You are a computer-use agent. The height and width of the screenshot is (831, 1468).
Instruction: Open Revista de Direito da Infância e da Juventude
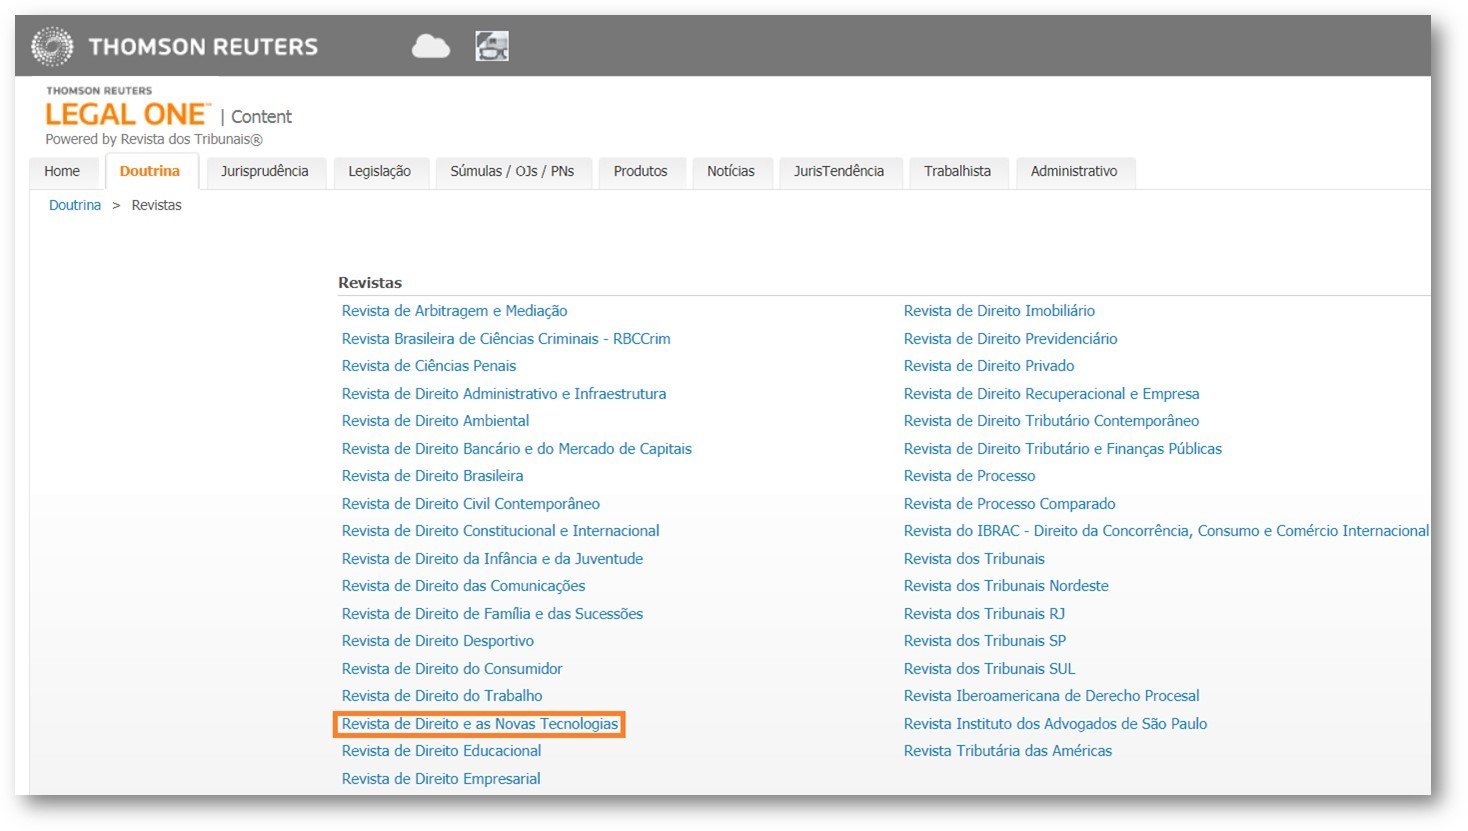coord(492,559)
